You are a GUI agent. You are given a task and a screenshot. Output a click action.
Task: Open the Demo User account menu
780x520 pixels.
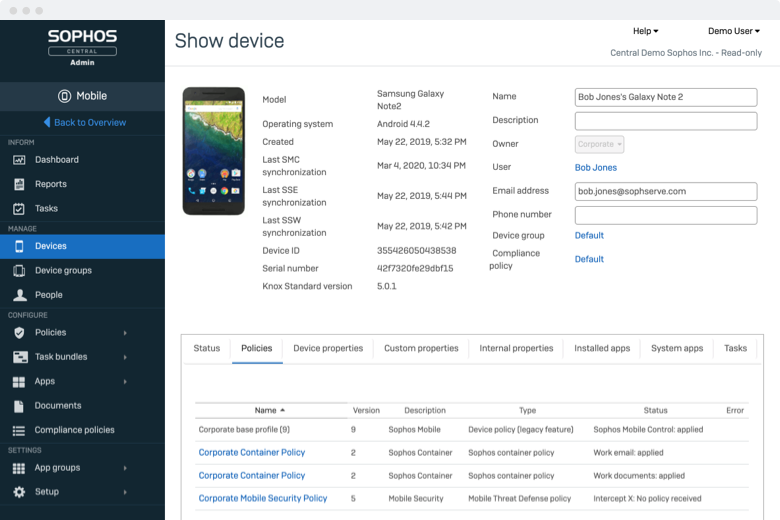[x=731, y=32]
